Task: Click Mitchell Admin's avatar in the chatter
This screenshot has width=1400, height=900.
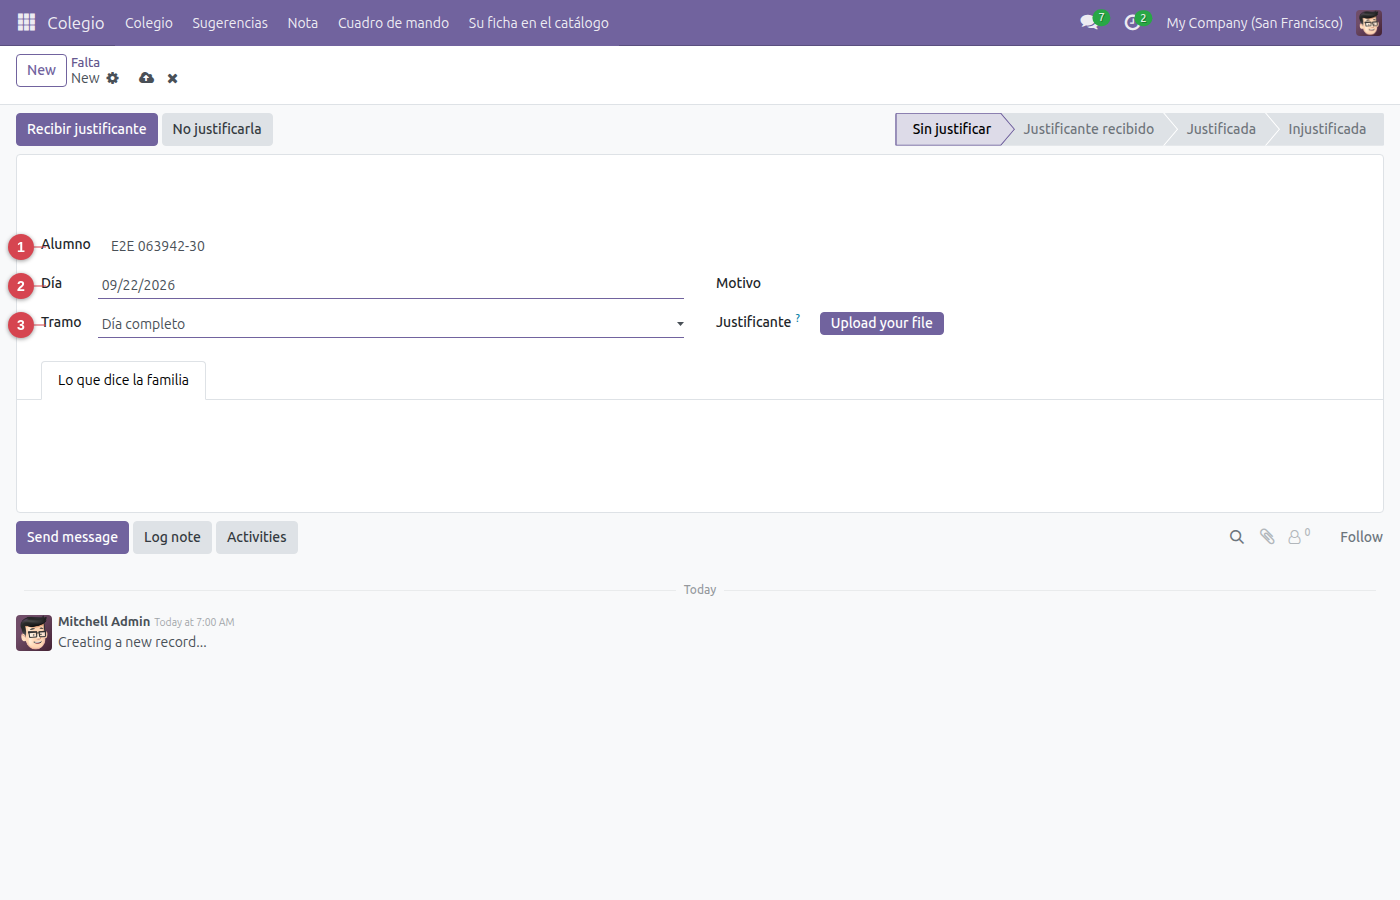Action: 34,633
